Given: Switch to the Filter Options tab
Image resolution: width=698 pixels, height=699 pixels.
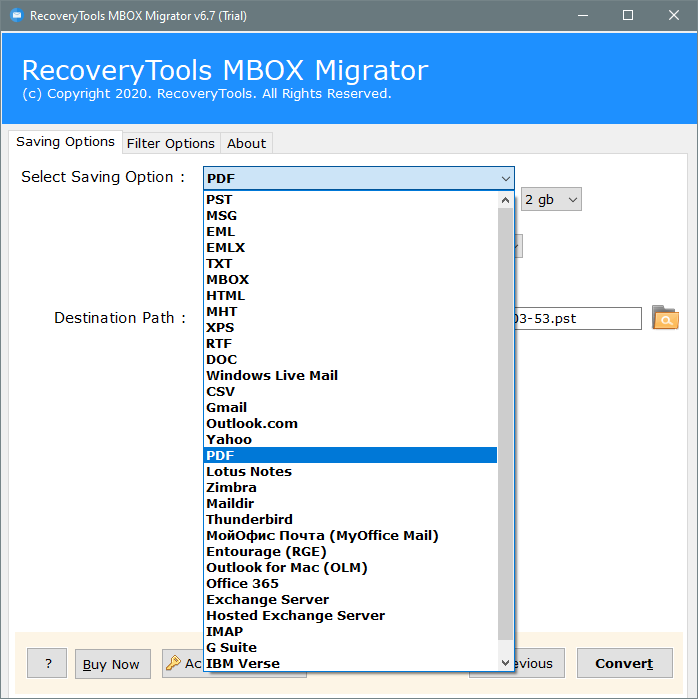Looking at the screenshot, I should 171,144.
